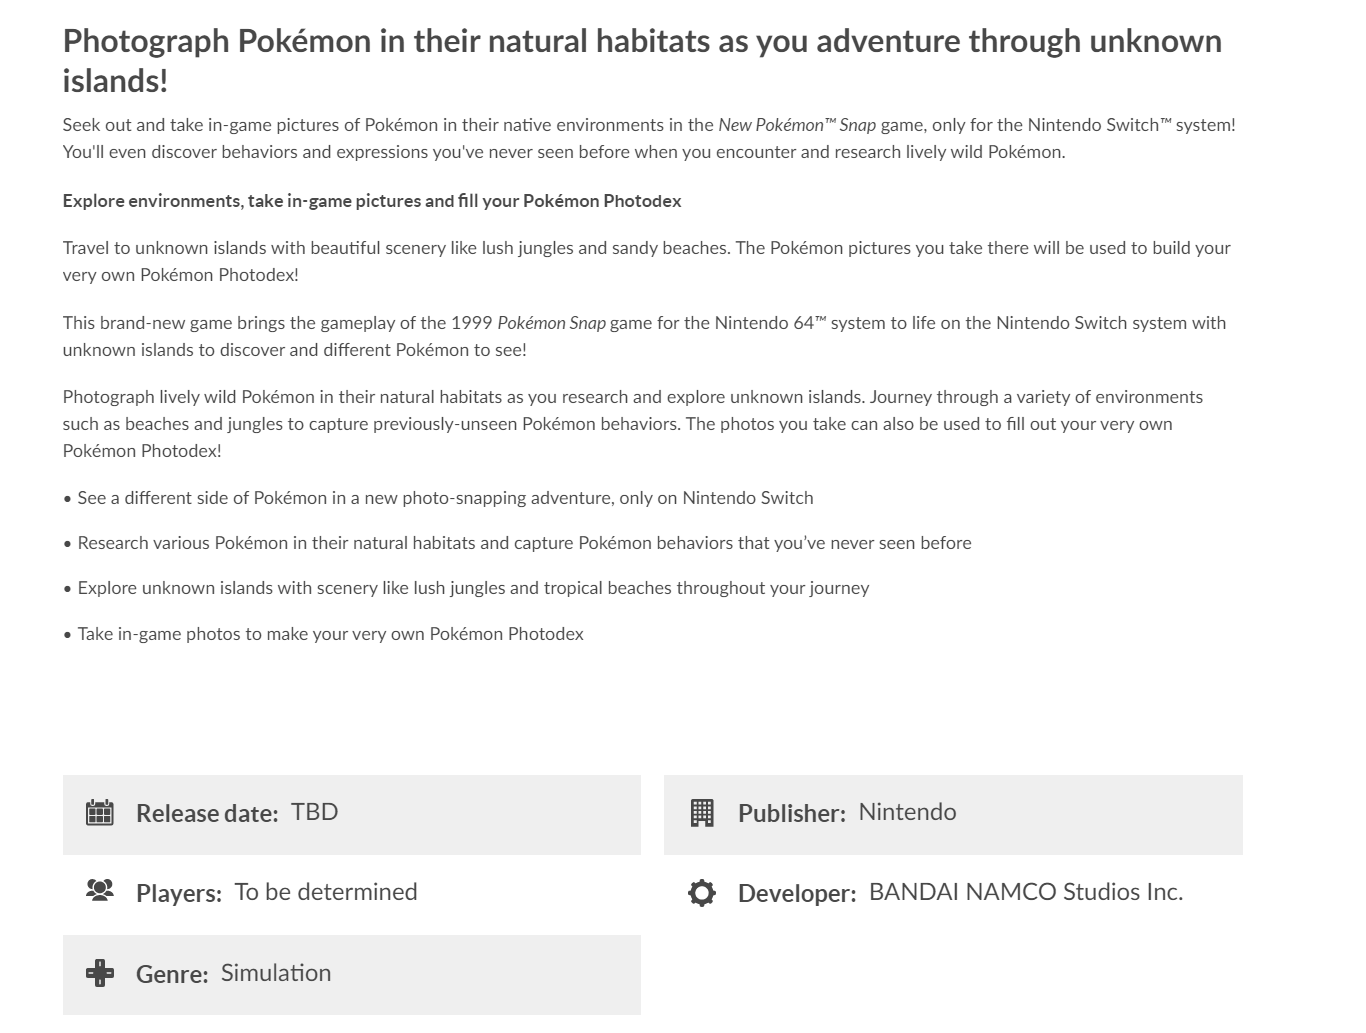Screen dimensions: 1366x1033
Task: Click the 'See a different side of Pokémon' bullet
Action: point(445,498)
